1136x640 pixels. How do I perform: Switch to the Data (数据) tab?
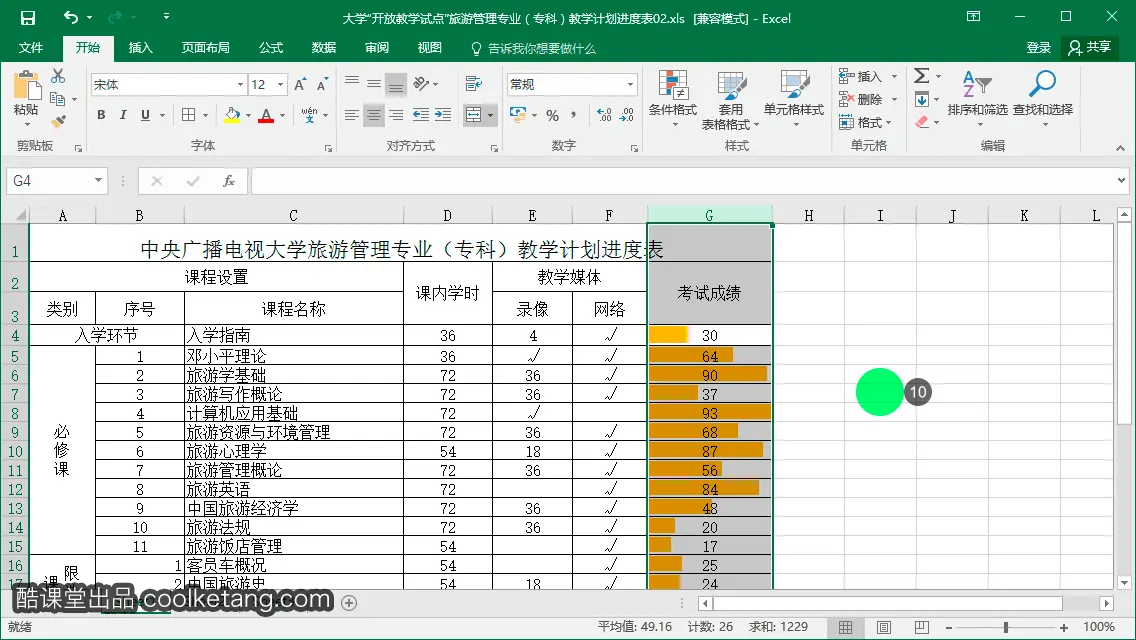(x=324, y=48)
